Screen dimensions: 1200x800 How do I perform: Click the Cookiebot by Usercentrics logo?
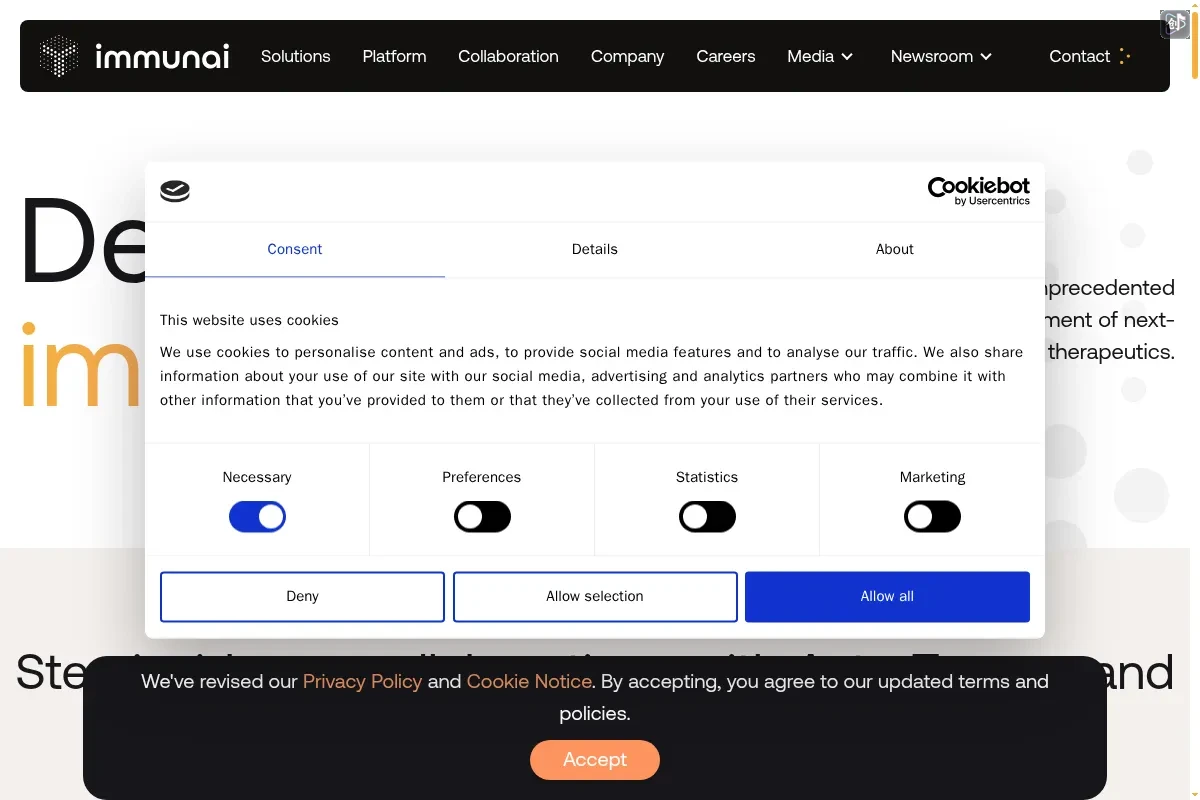point(978,190)
